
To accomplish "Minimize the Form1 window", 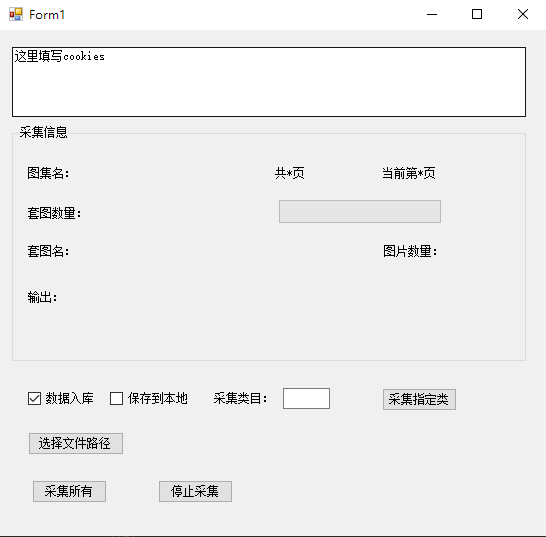I will tap(432, 15).
